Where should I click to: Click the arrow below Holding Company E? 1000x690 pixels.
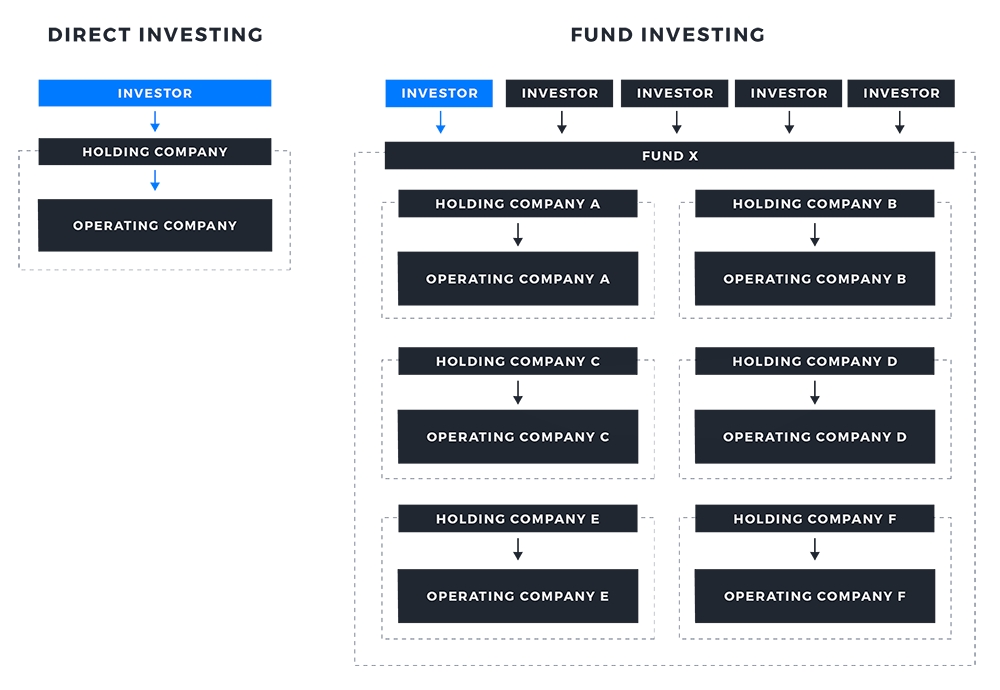tap(517, 550)
